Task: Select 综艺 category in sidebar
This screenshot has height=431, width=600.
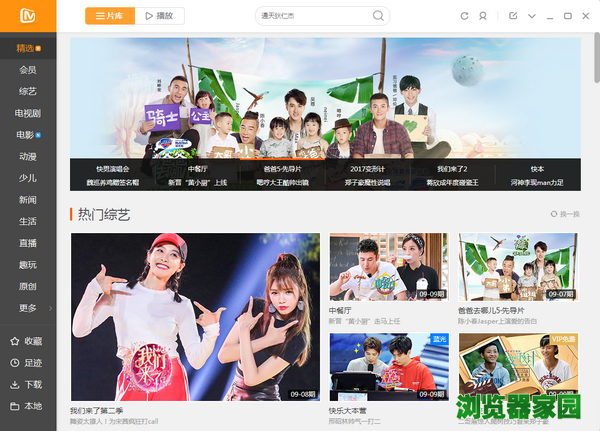Action: tap(28, 91)
